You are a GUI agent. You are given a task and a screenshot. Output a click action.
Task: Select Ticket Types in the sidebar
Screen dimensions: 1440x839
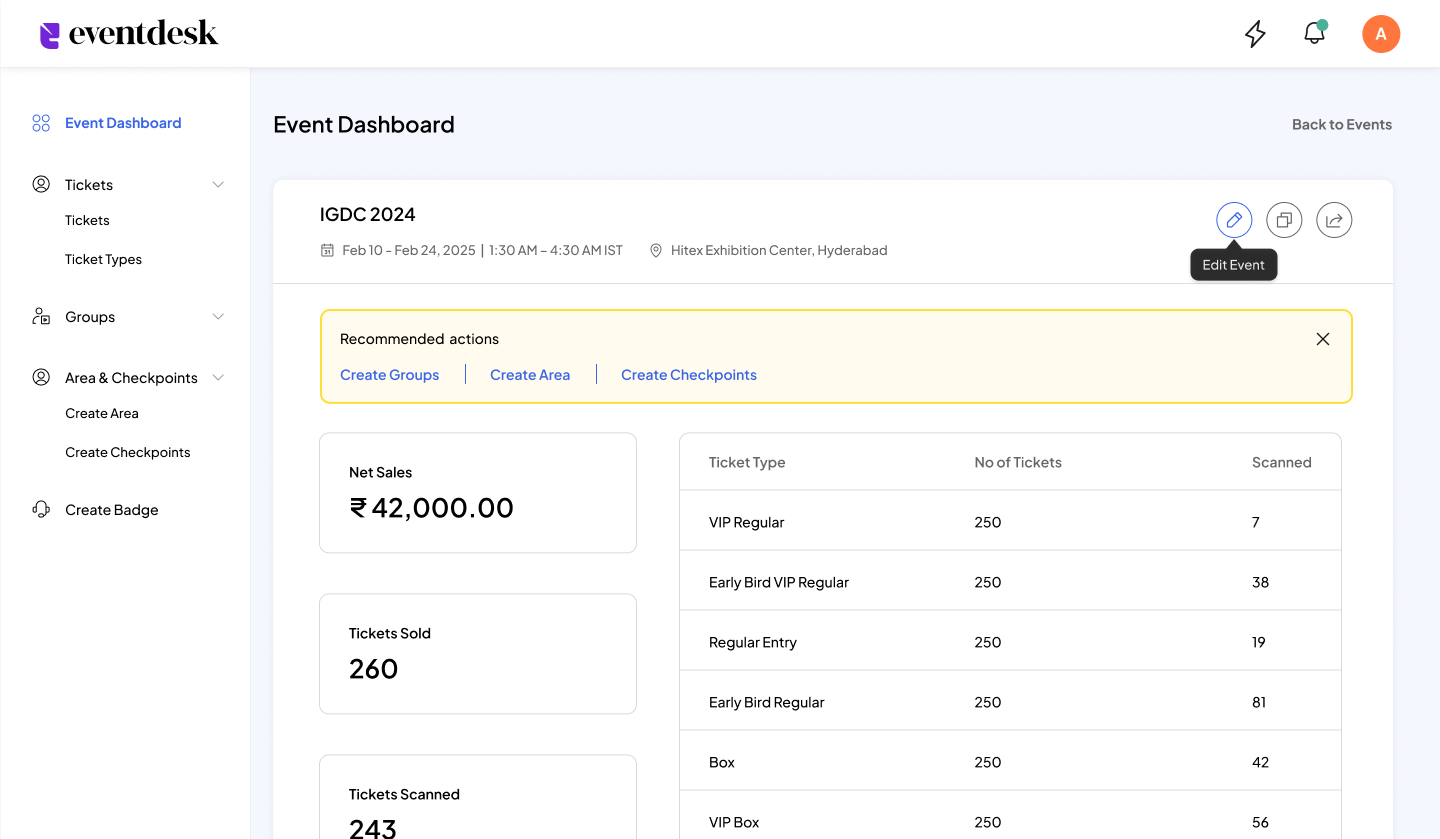tap(103, 259)
